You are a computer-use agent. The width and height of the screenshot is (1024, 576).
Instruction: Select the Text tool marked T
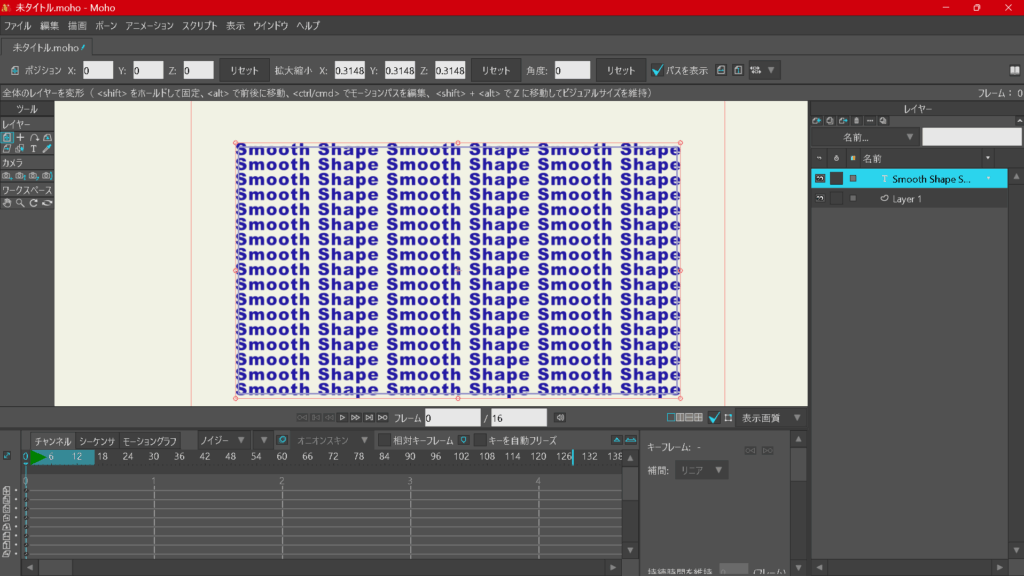click(x=33, y=149)
